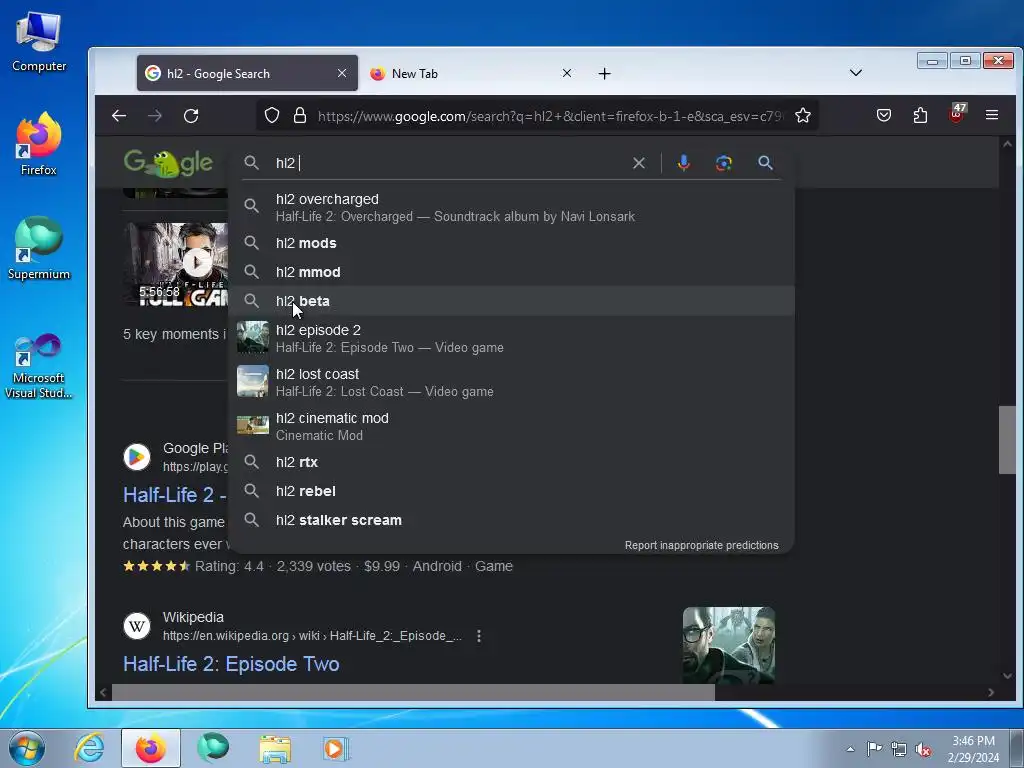1024x768 pixels.
Task: Close the hl2 - Google Search tab
Action: coord(342,73)
